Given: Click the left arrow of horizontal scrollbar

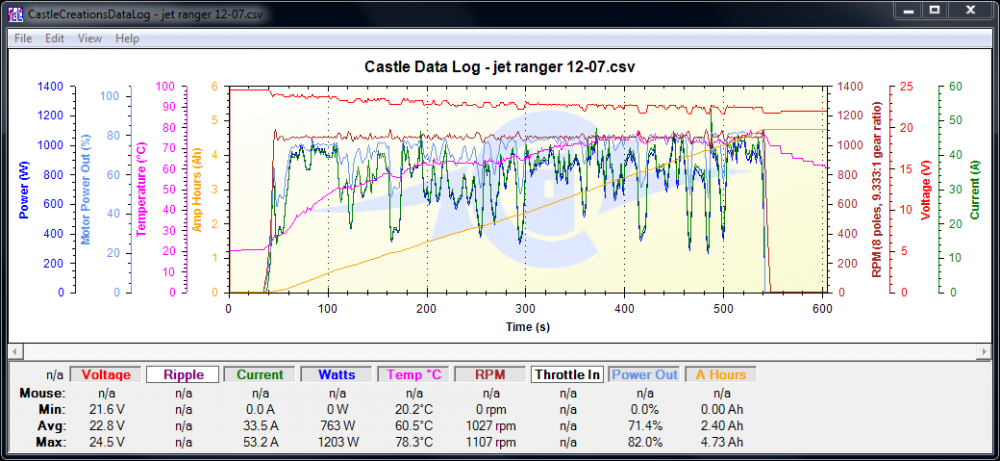Looking at the screenshot, I should tap(14, 351).
